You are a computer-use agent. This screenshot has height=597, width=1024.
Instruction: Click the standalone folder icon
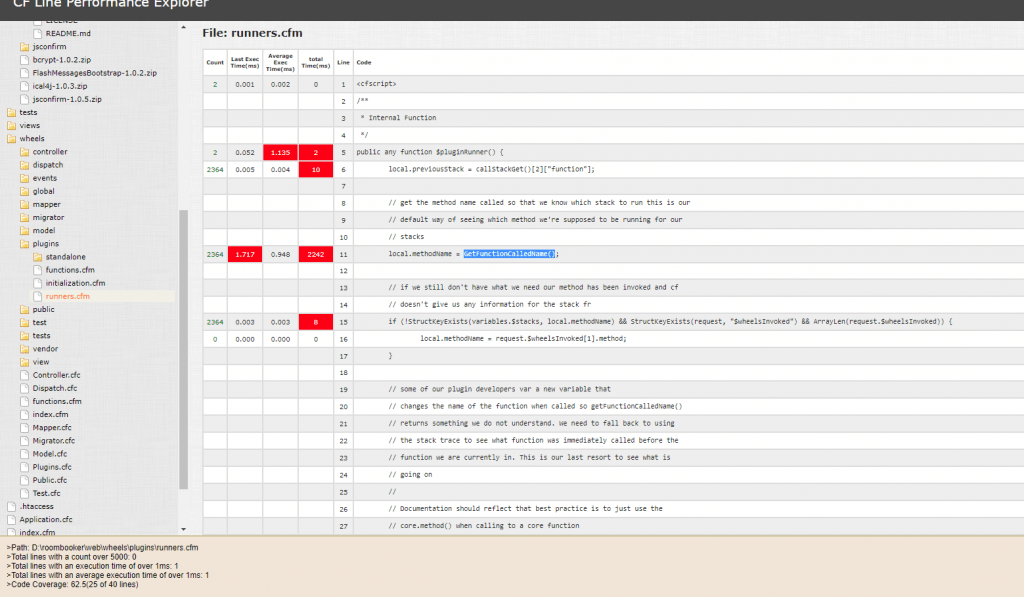pos(37,257)
